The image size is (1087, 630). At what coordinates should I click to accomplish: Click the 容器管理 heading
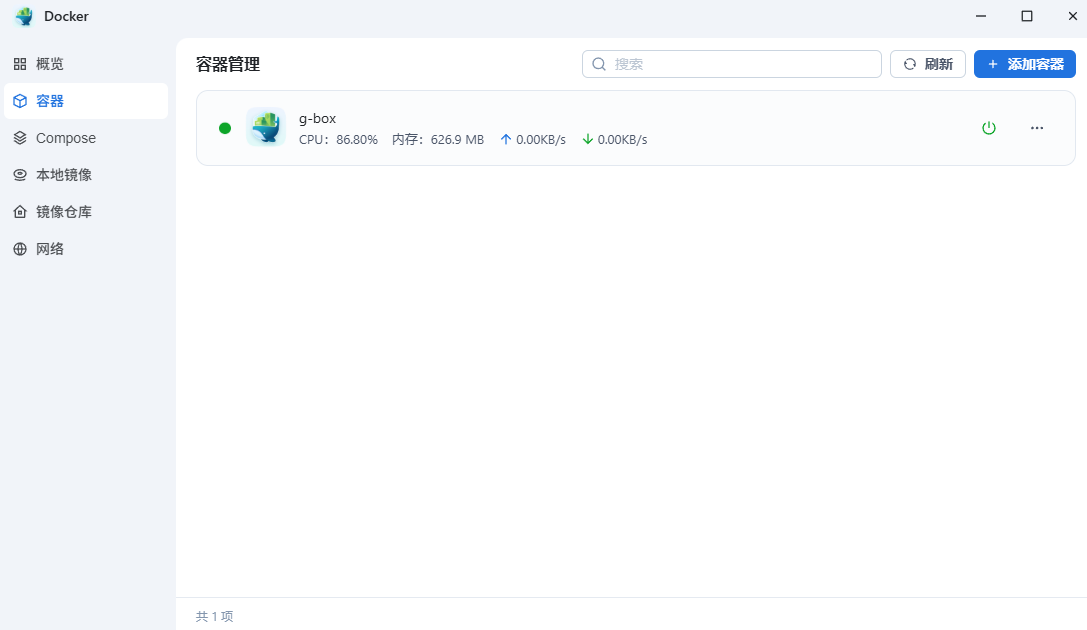tap(228, 64)
